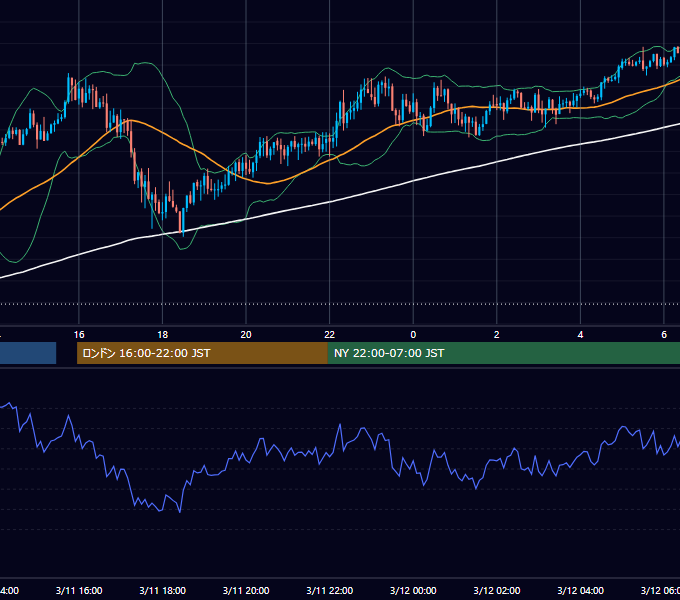Click the 3/11 16:00 time label
This screenshot has height=600, width=680.
[79, 590]
